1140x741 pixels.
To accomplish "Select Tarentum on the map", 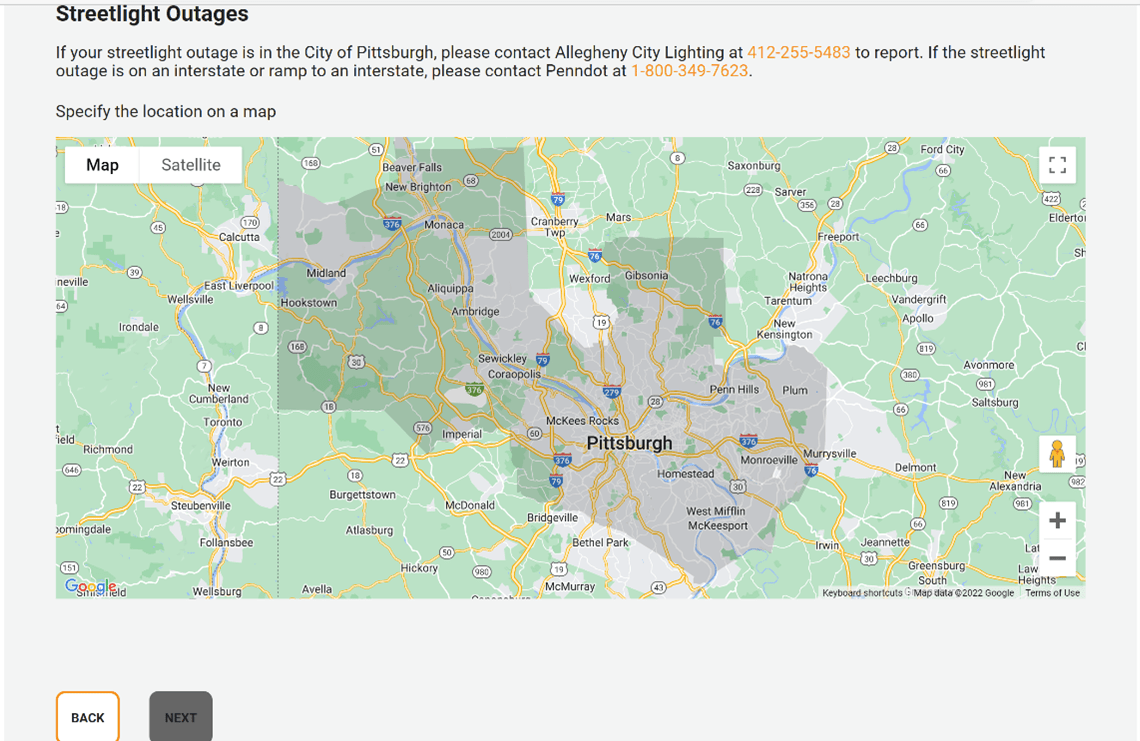I will point(787,300).
